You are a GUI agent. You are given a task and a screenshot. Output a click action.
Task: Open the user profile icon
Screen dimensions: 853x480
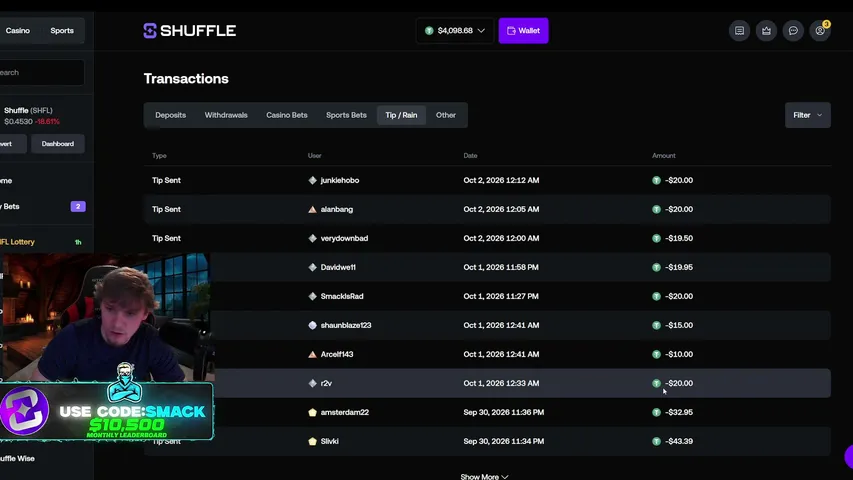(x=820, y=30)
